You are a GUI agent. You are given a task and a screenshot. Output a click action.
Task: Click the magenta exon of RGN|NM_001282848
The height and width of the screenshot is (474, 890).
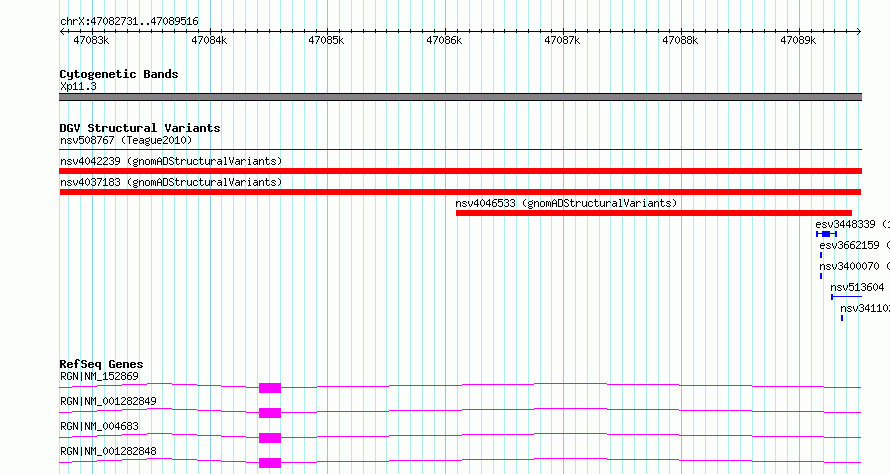pyautogui.click(x=270, y=463)
